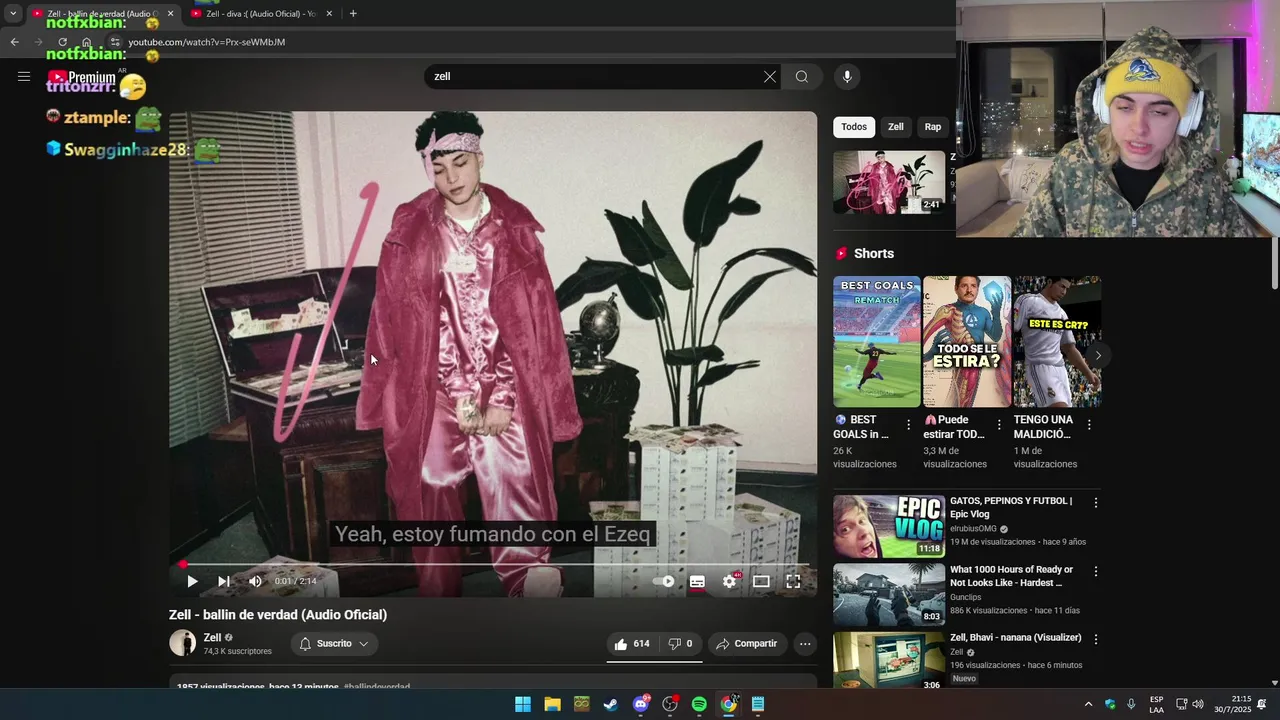This screenshot has height=720, width=1280.
Task: Open the tab search dropdown arrow
Action: coord(13,14)
